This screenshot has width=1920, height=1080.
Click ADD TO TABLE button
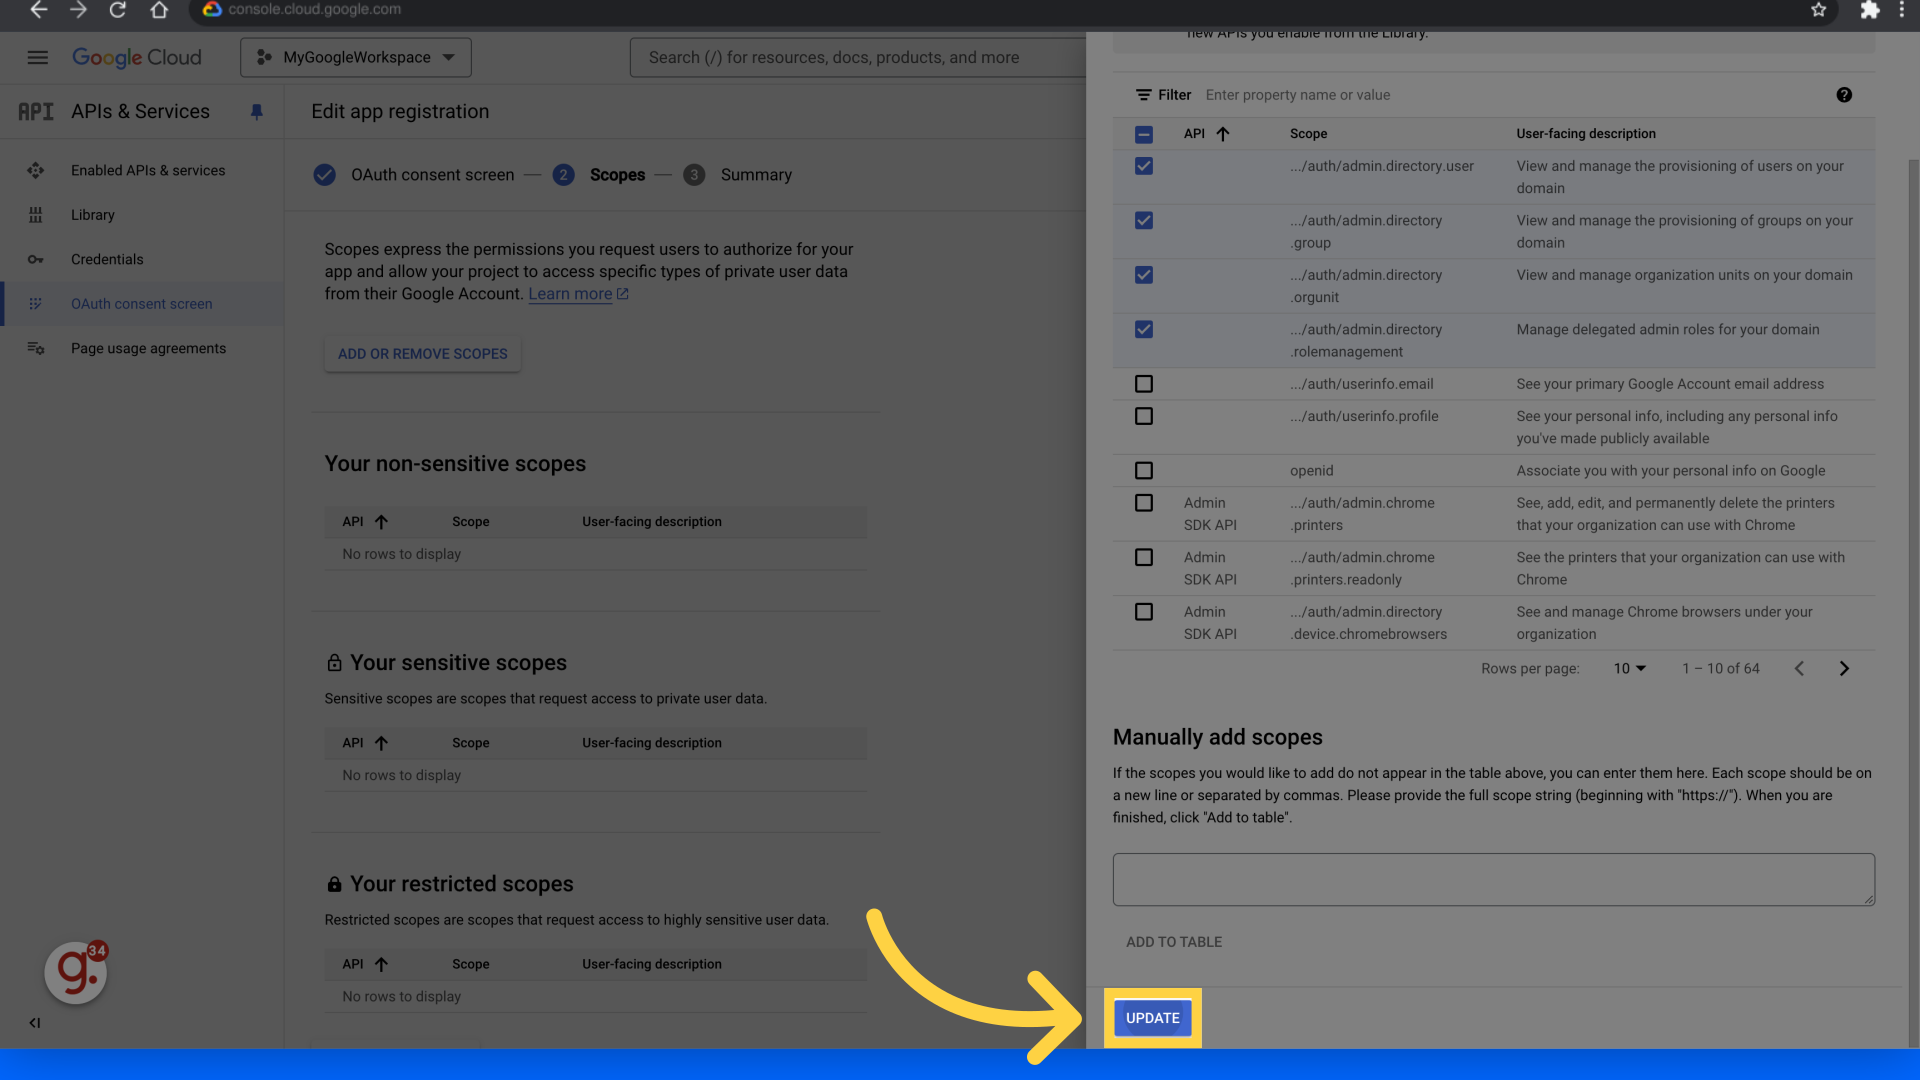click(x=1174, y=942)
